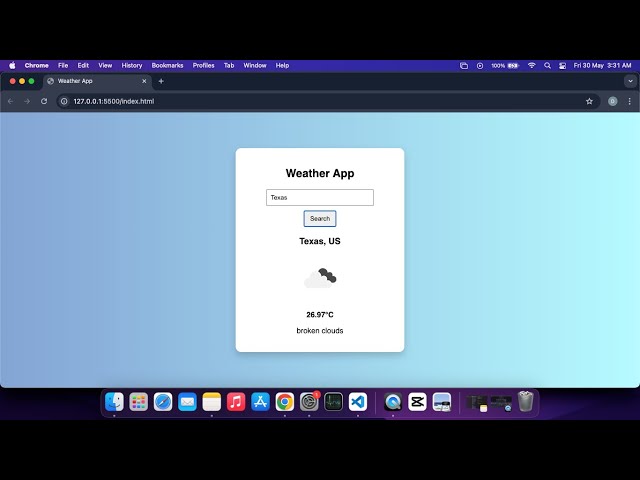Open Safari from the dock
The image size is (640, 480).
[x=163, y=402]
